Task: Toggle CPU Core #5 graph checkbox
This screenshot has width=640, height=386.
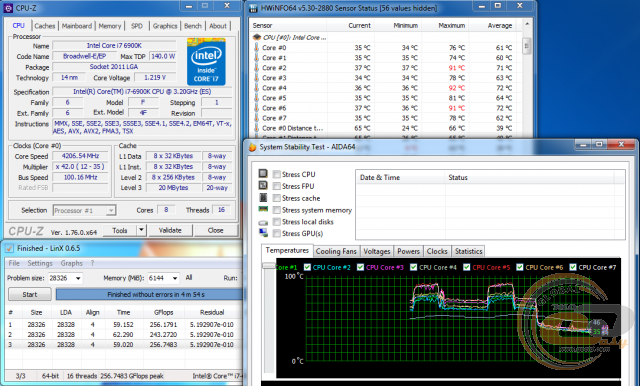Action: click(467, 267)
